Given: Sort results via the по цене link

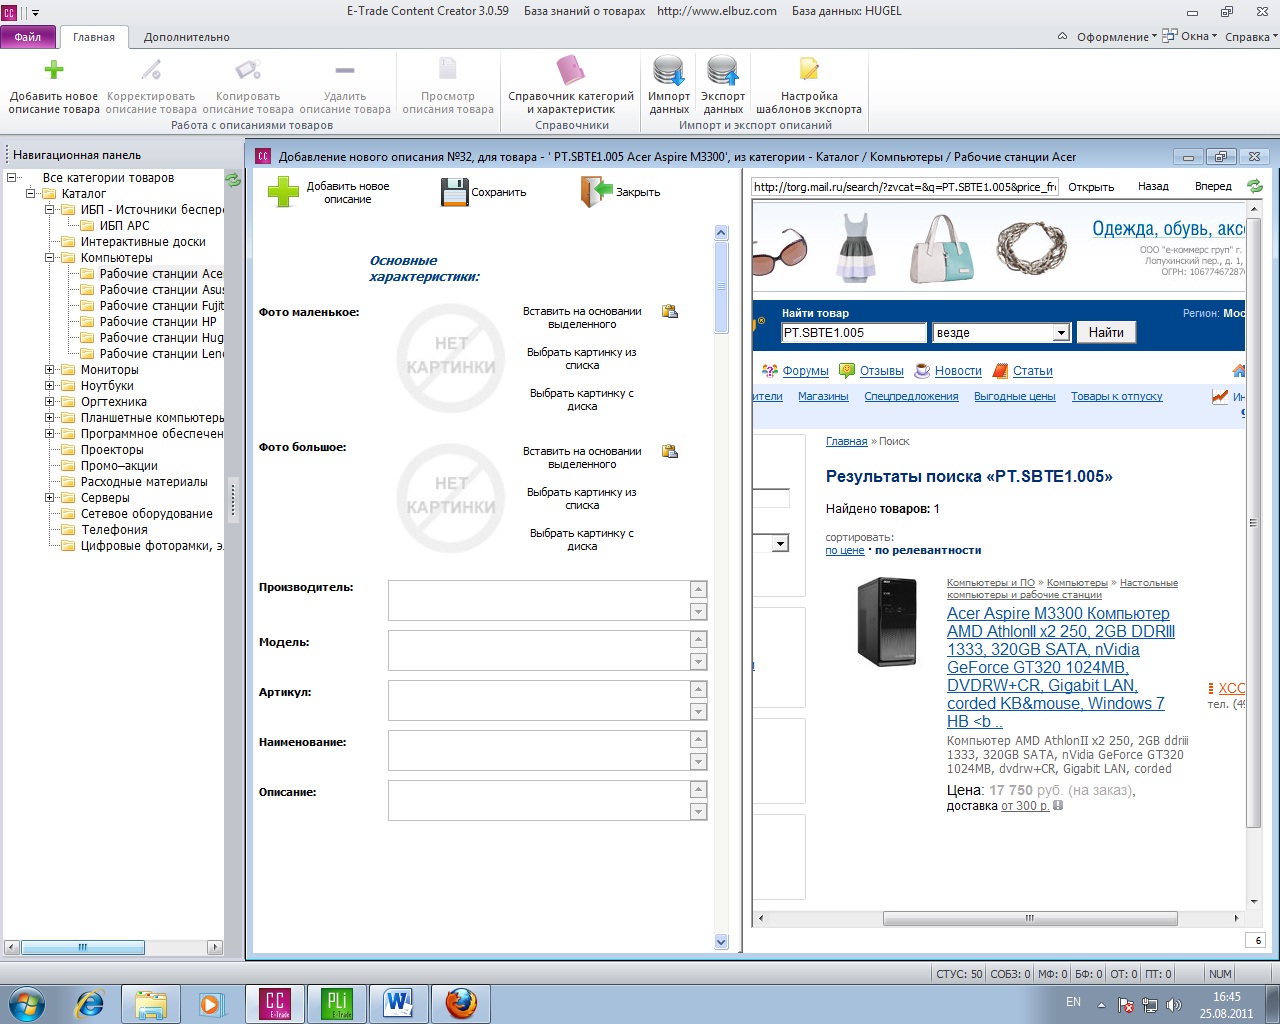Looking at the screenshot, I should click(845, 551).
